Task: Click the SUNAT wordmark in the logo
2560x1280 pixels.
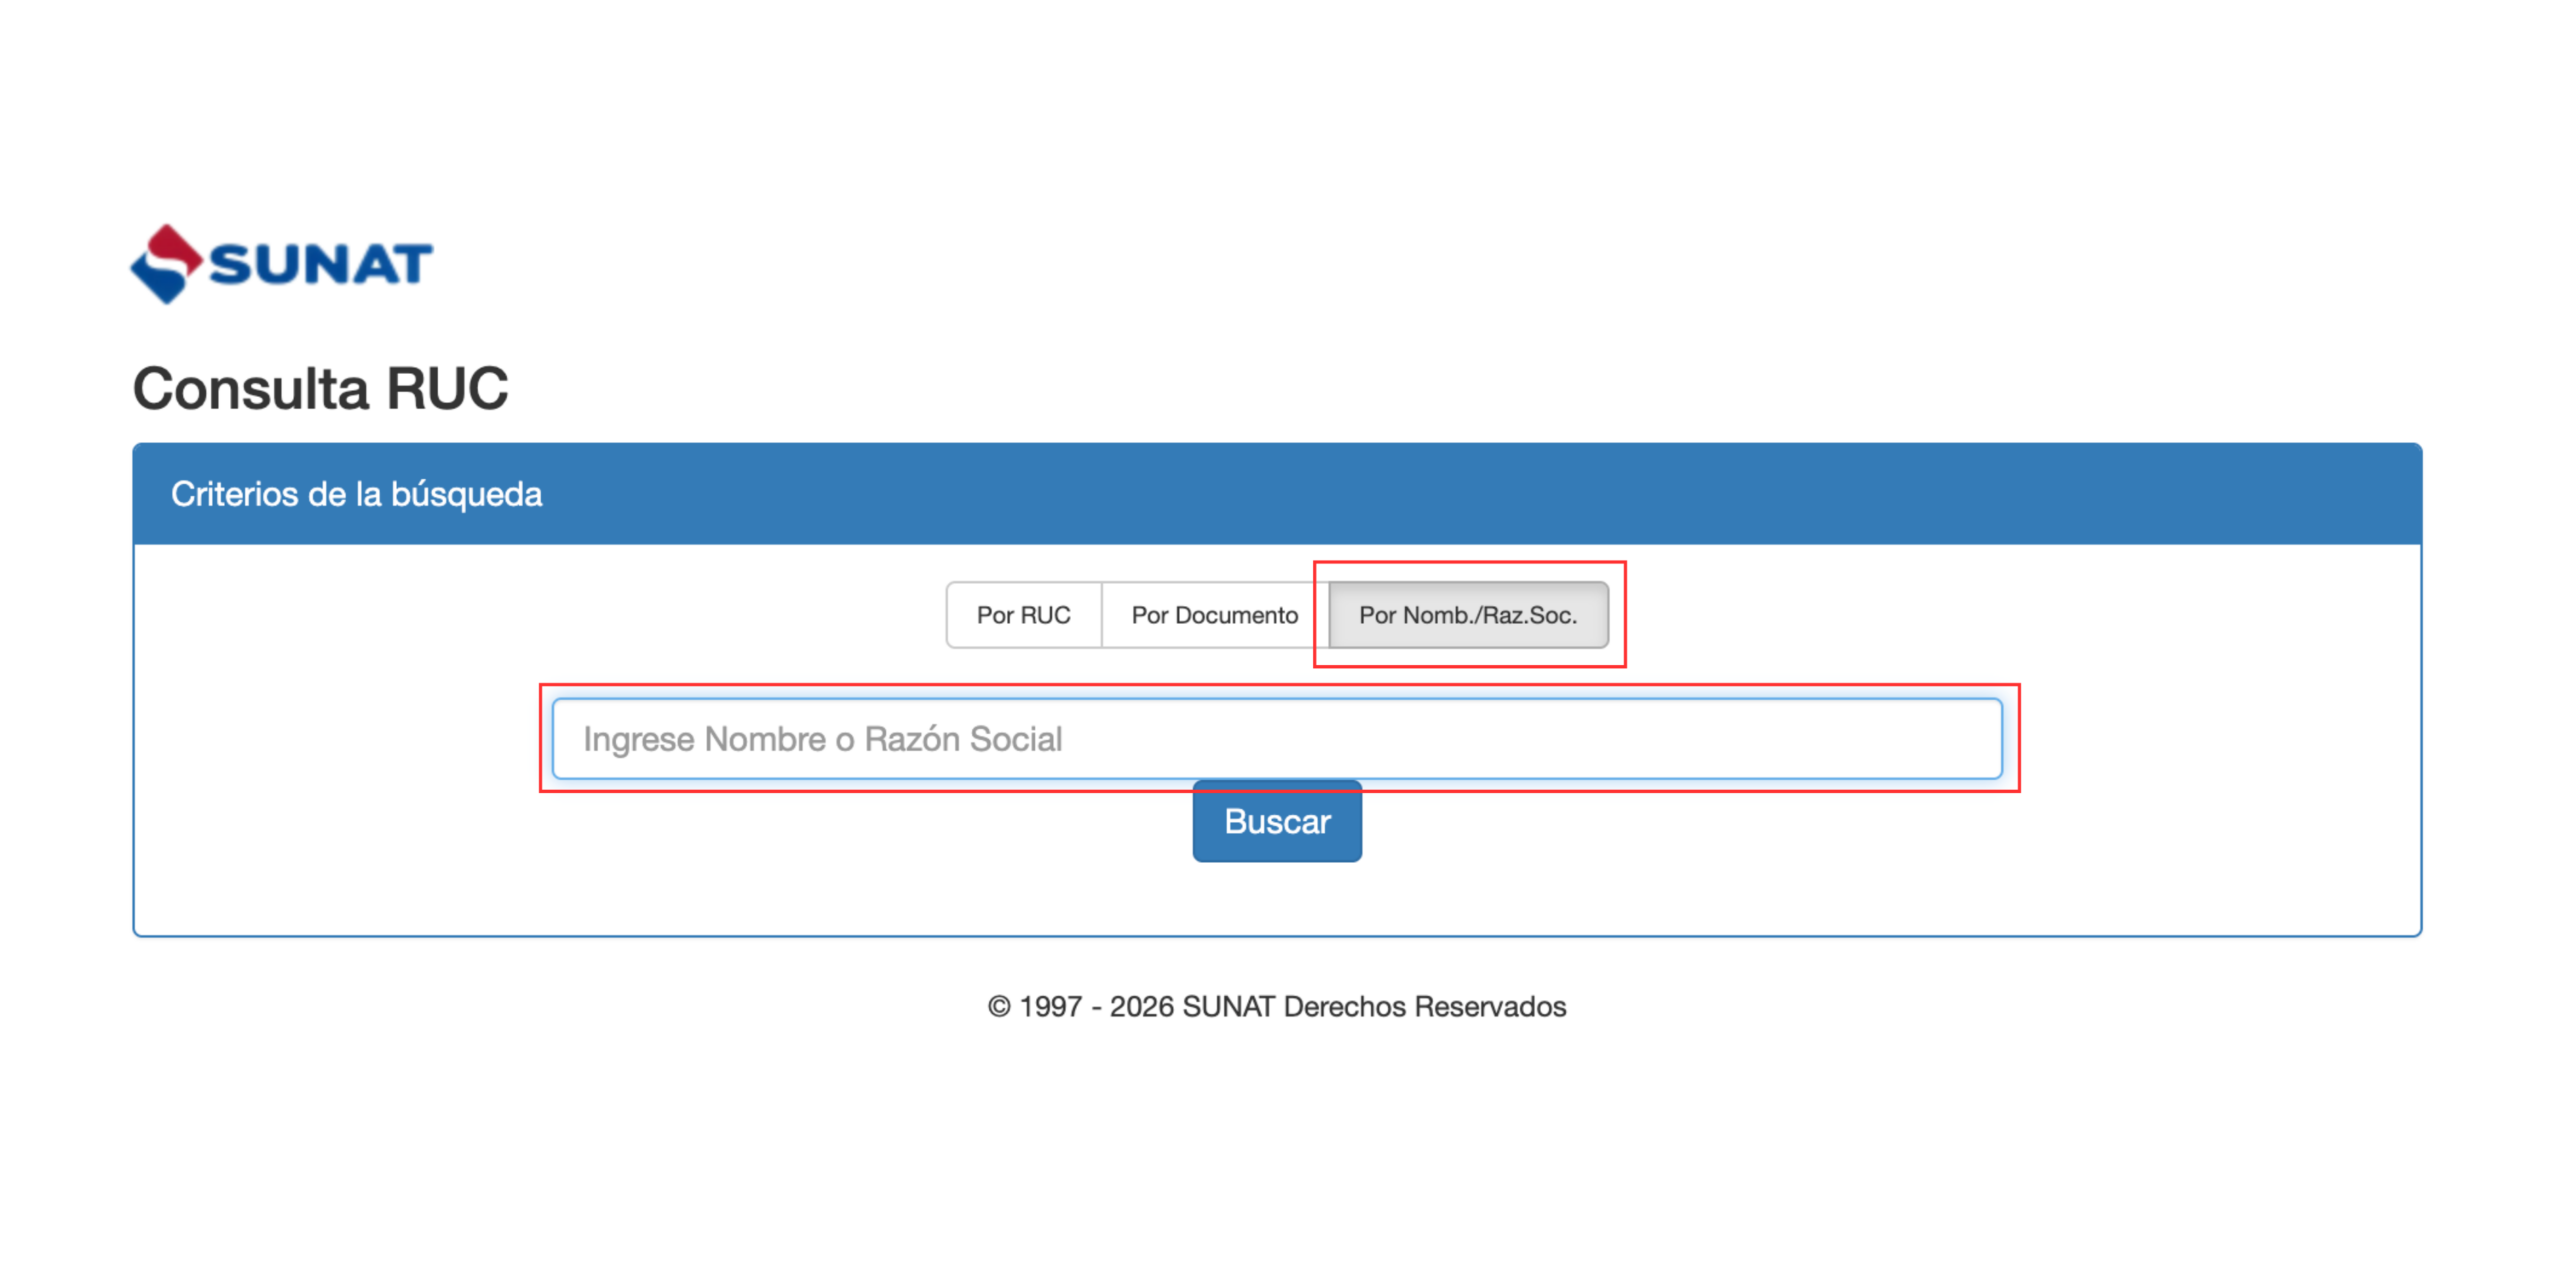Action: click(x=320, y=265)
